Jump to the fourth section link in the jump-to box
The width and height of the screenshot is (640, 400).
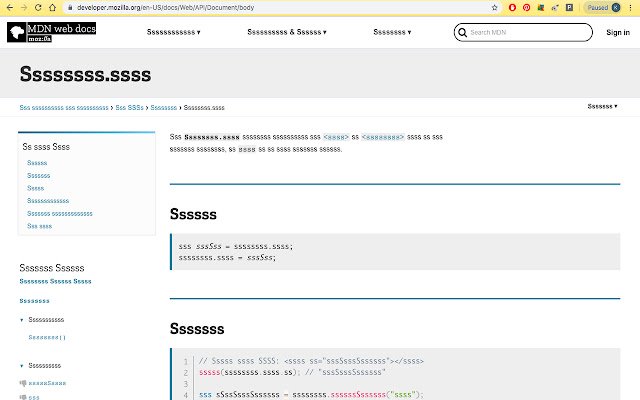point(48,201)
